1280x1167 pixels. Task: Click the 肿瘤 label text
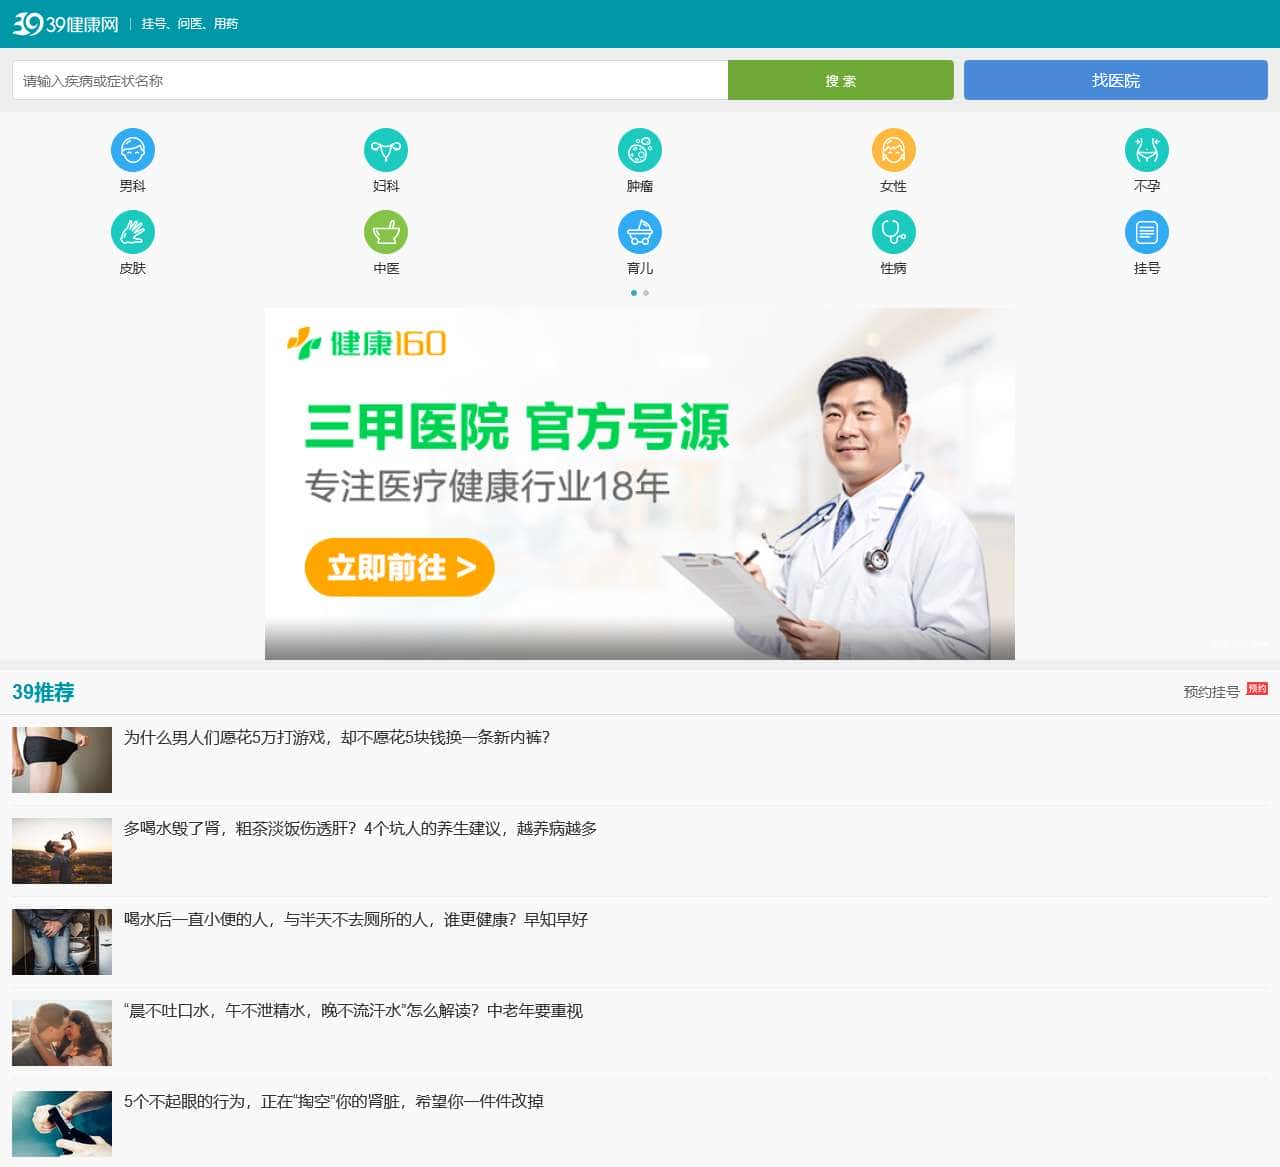tap(640, 186)
